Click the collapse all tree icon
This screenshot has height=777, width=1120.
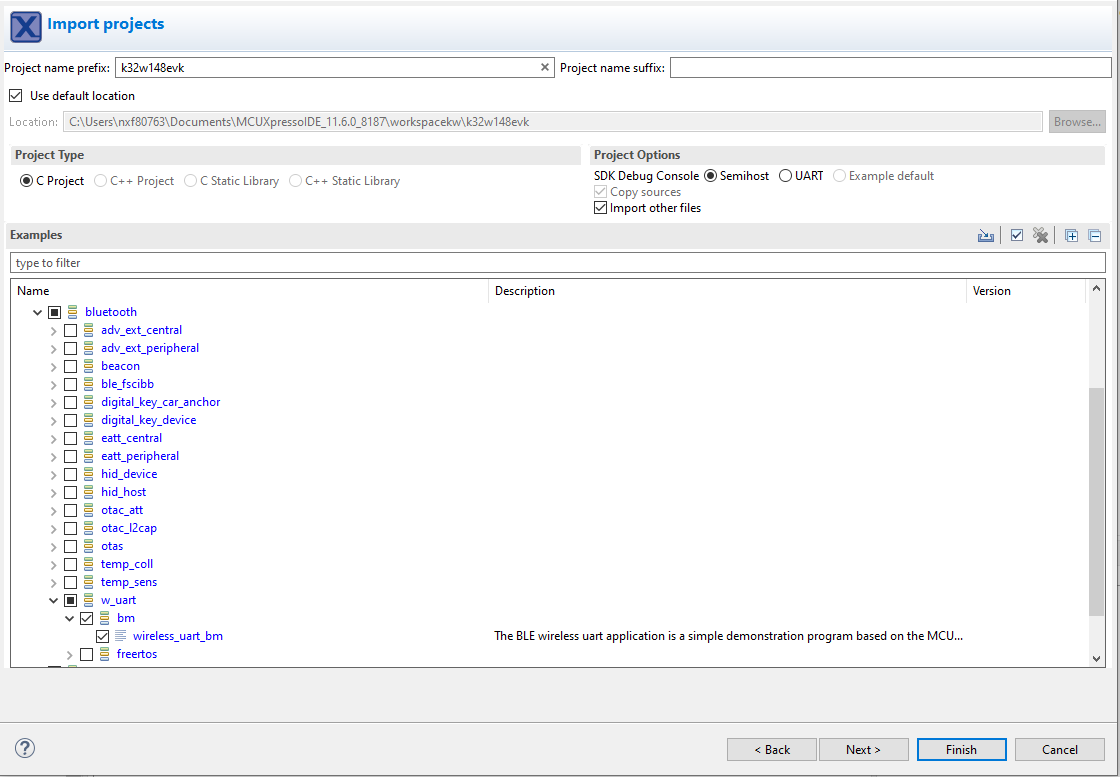(1095, 236)
